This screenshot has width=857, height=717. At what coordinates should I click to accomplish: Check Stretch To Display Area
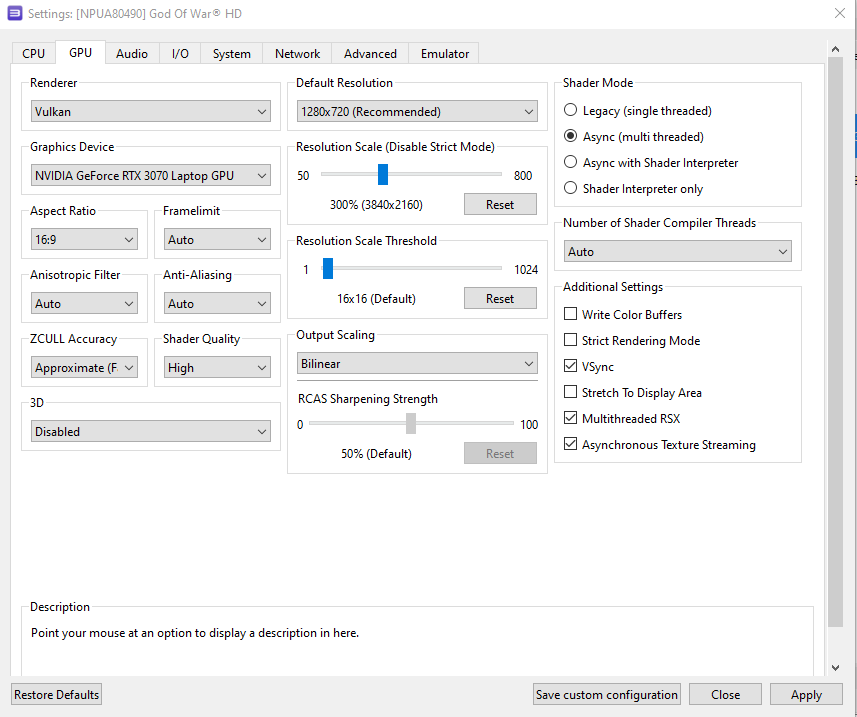(571, 393)
